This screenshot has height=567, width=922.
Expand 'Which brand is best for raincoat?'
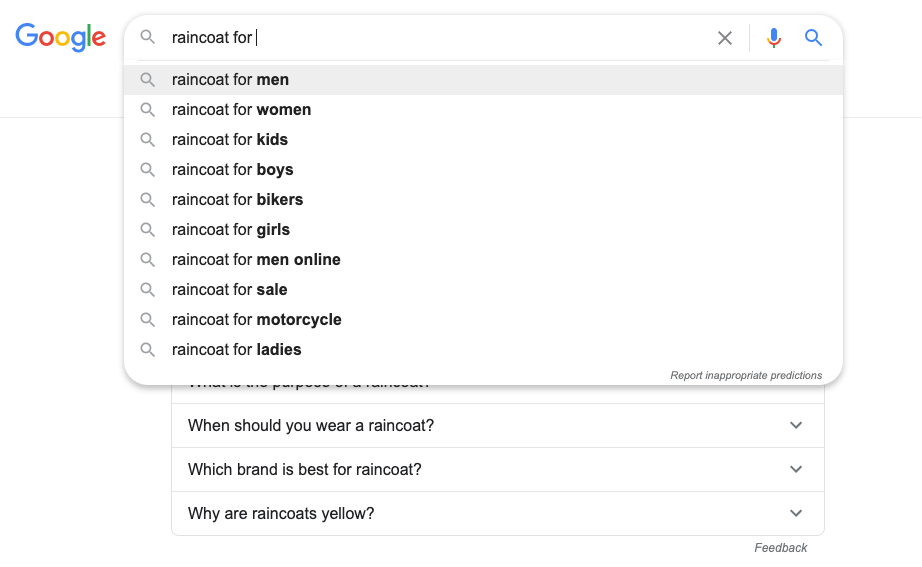coord(796,469)
